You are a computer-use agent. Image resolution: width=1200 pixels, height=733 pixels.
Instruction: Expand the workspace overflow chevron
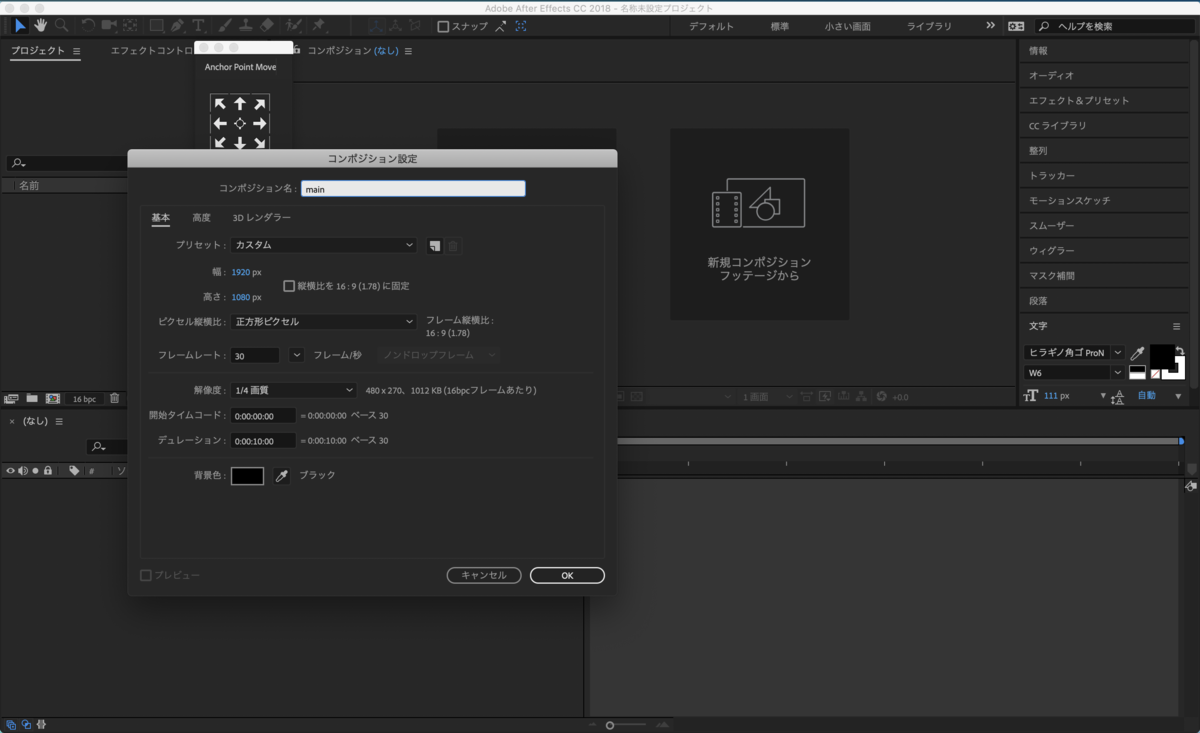click(x=990, y=26)
